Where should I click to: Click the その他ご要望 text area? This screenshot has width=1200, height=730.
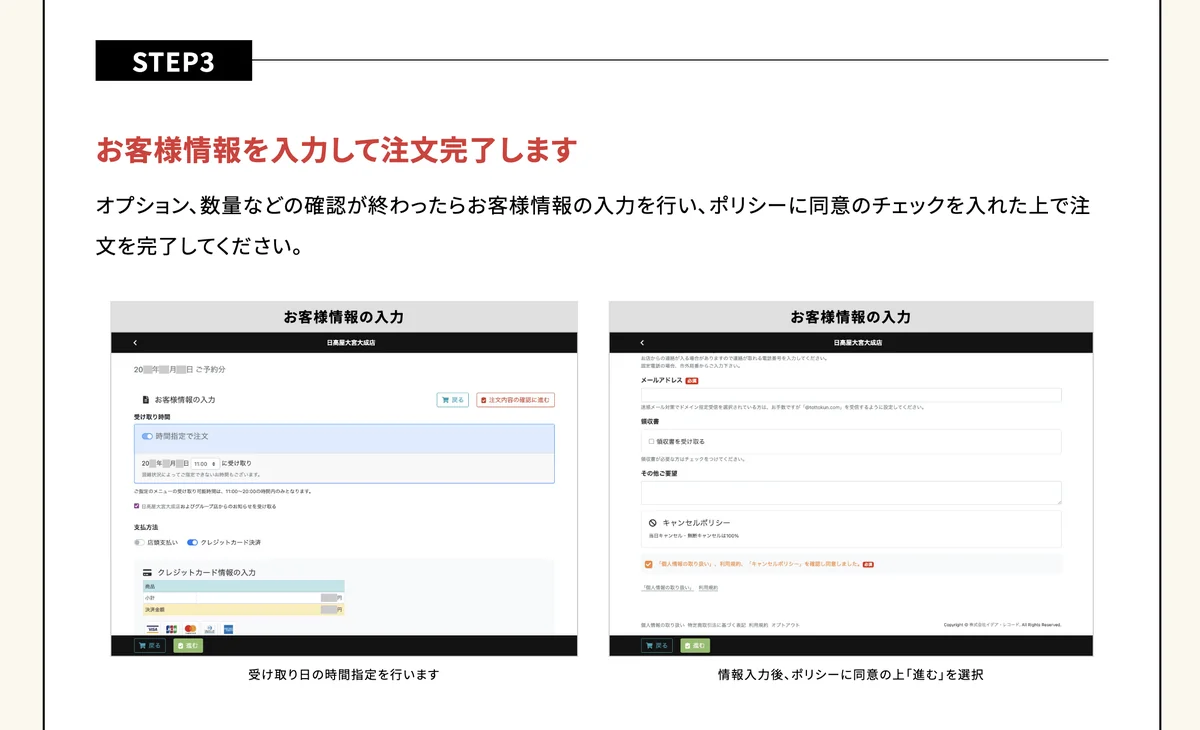click(851, 492)
